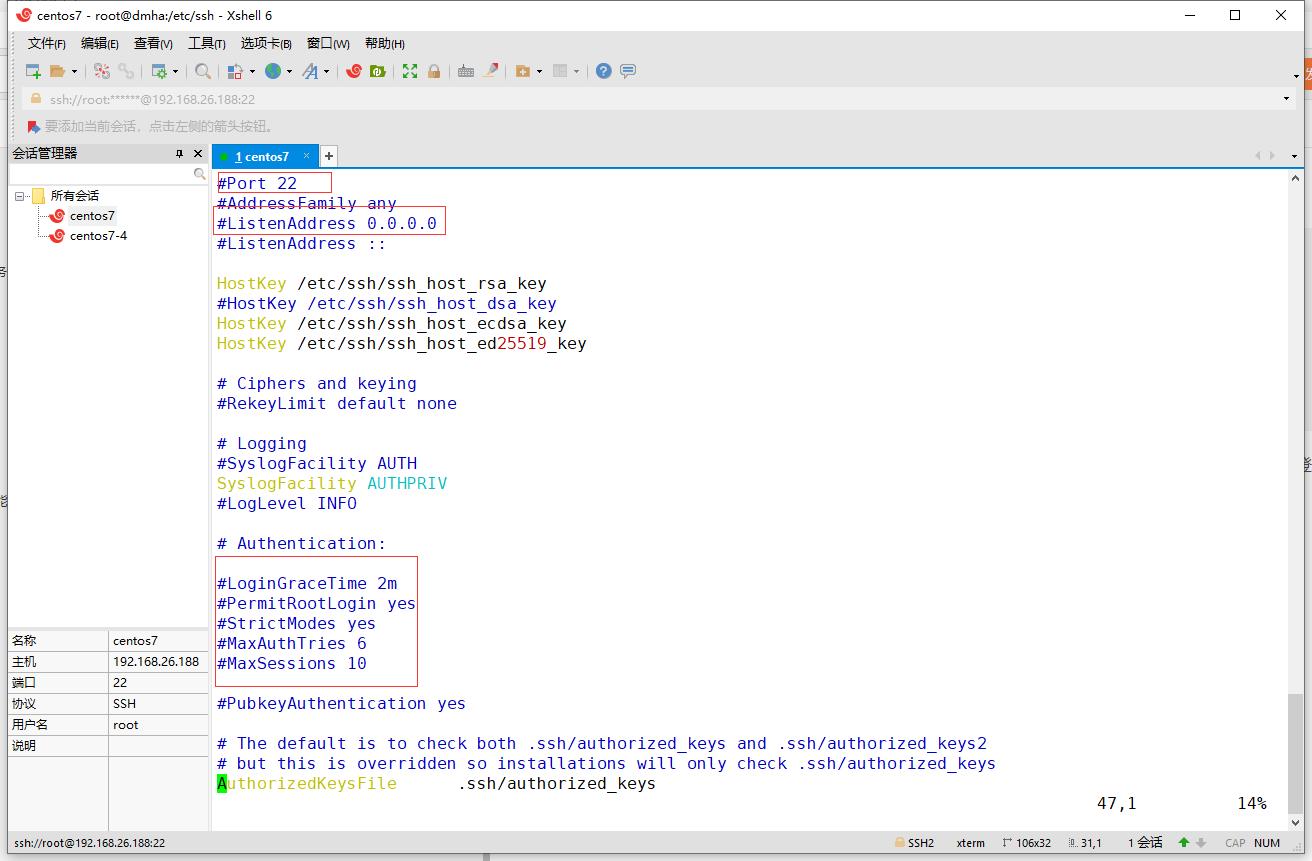Open the 工具(T) menu
The height and width of the screenshot is (861, 1312).
(207, 43)
